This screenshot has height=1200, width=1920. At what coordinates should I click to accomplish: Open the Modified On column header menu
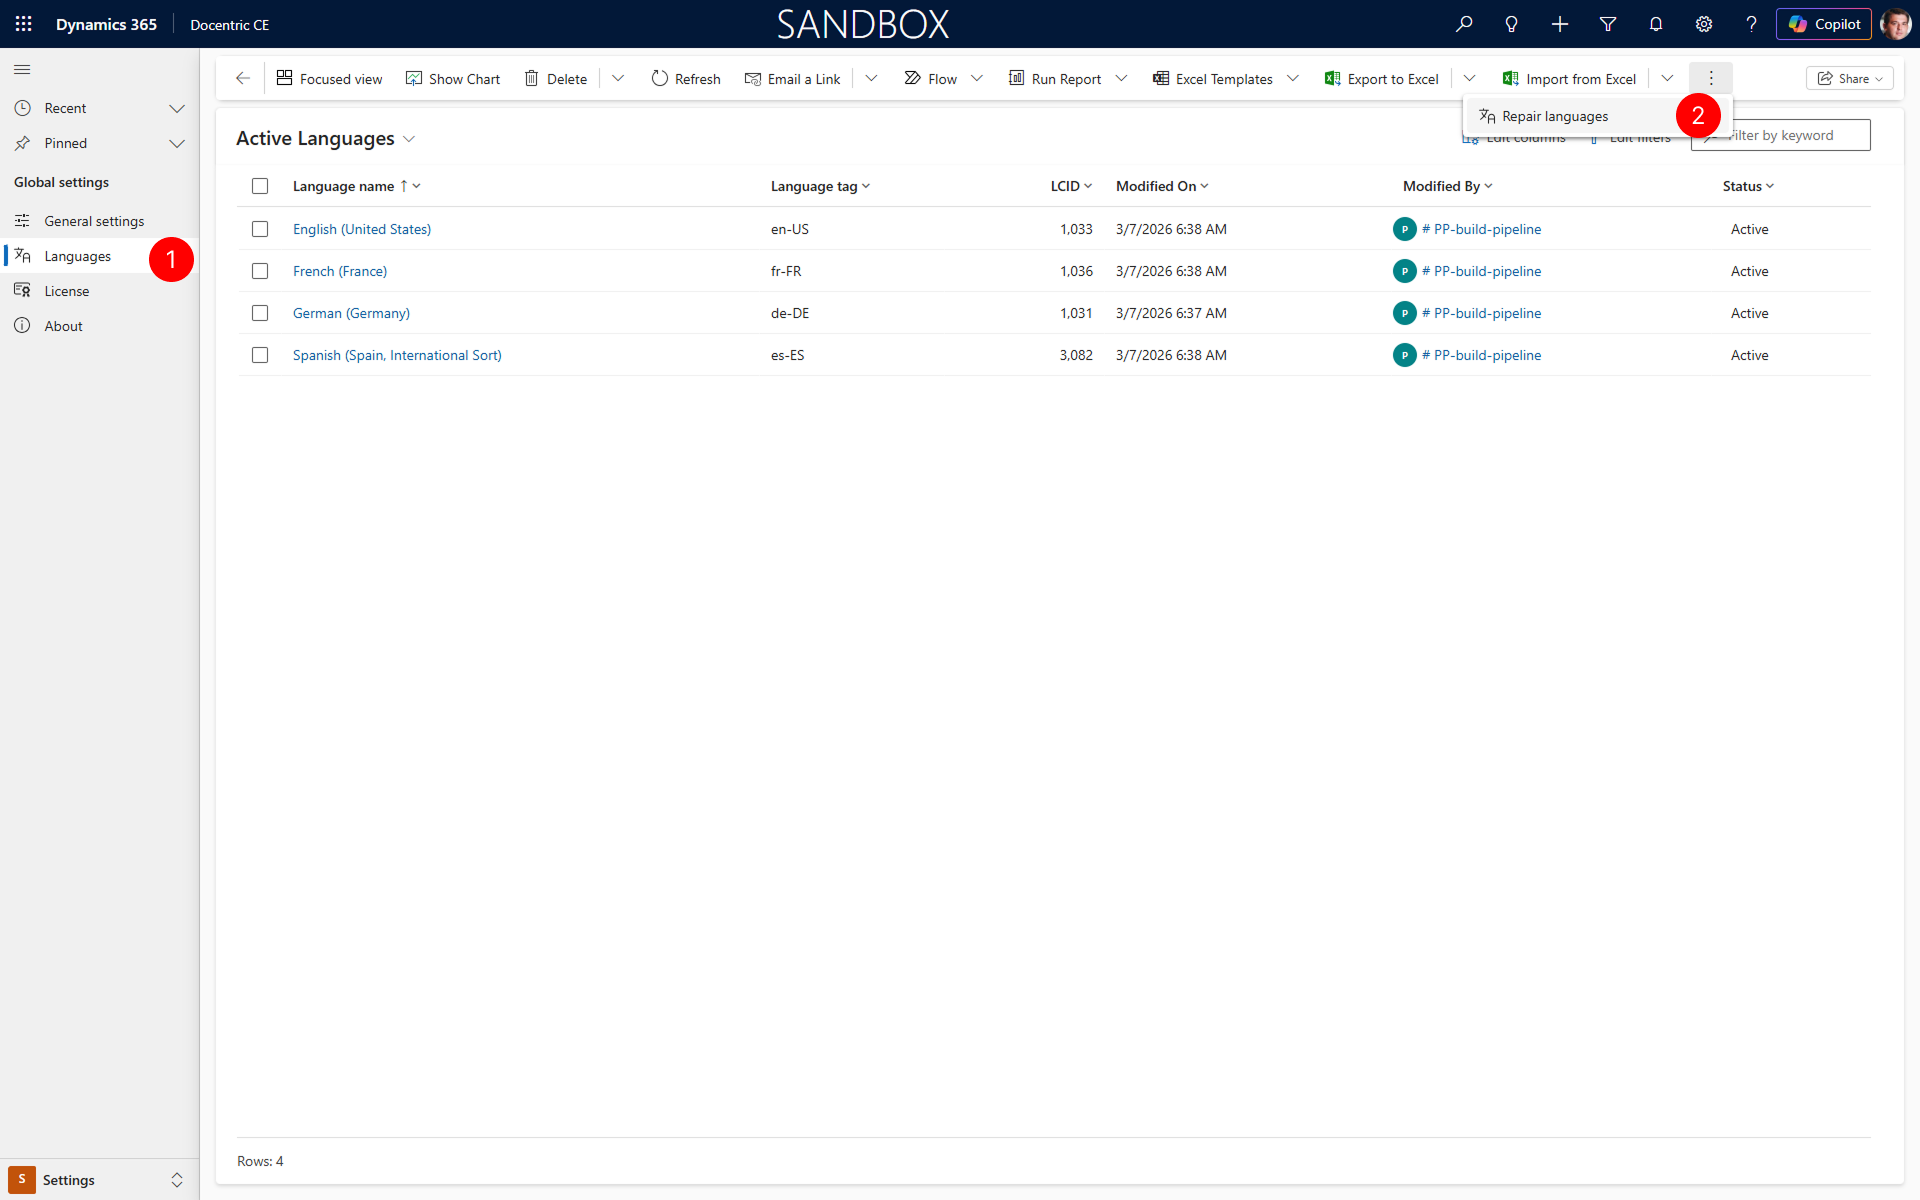(x=1162, y=186)
